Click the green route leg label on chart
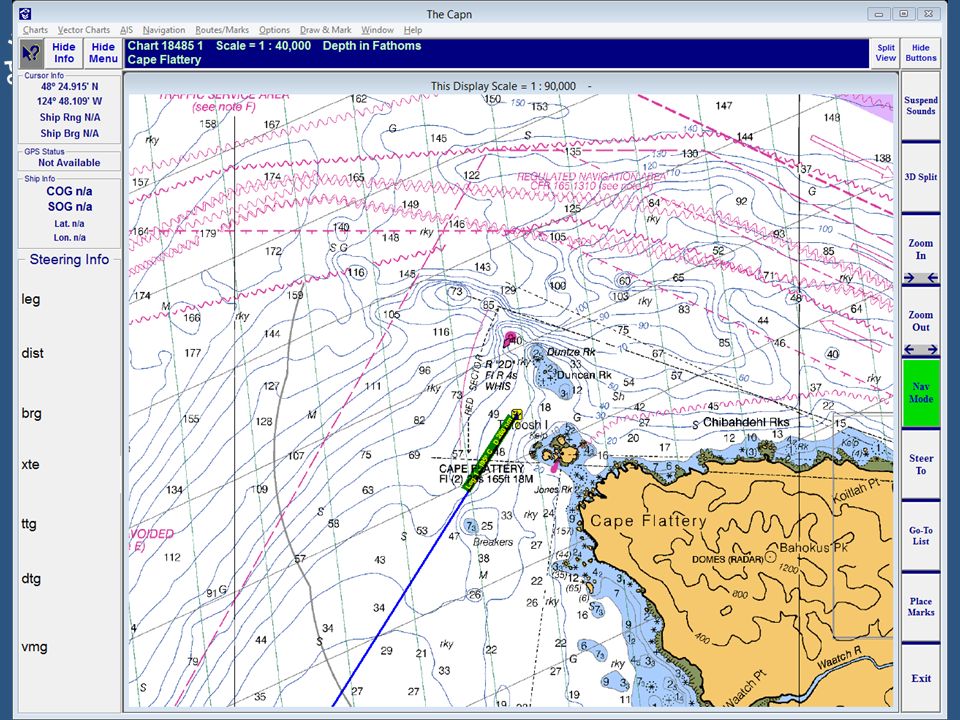 point(491,452)
